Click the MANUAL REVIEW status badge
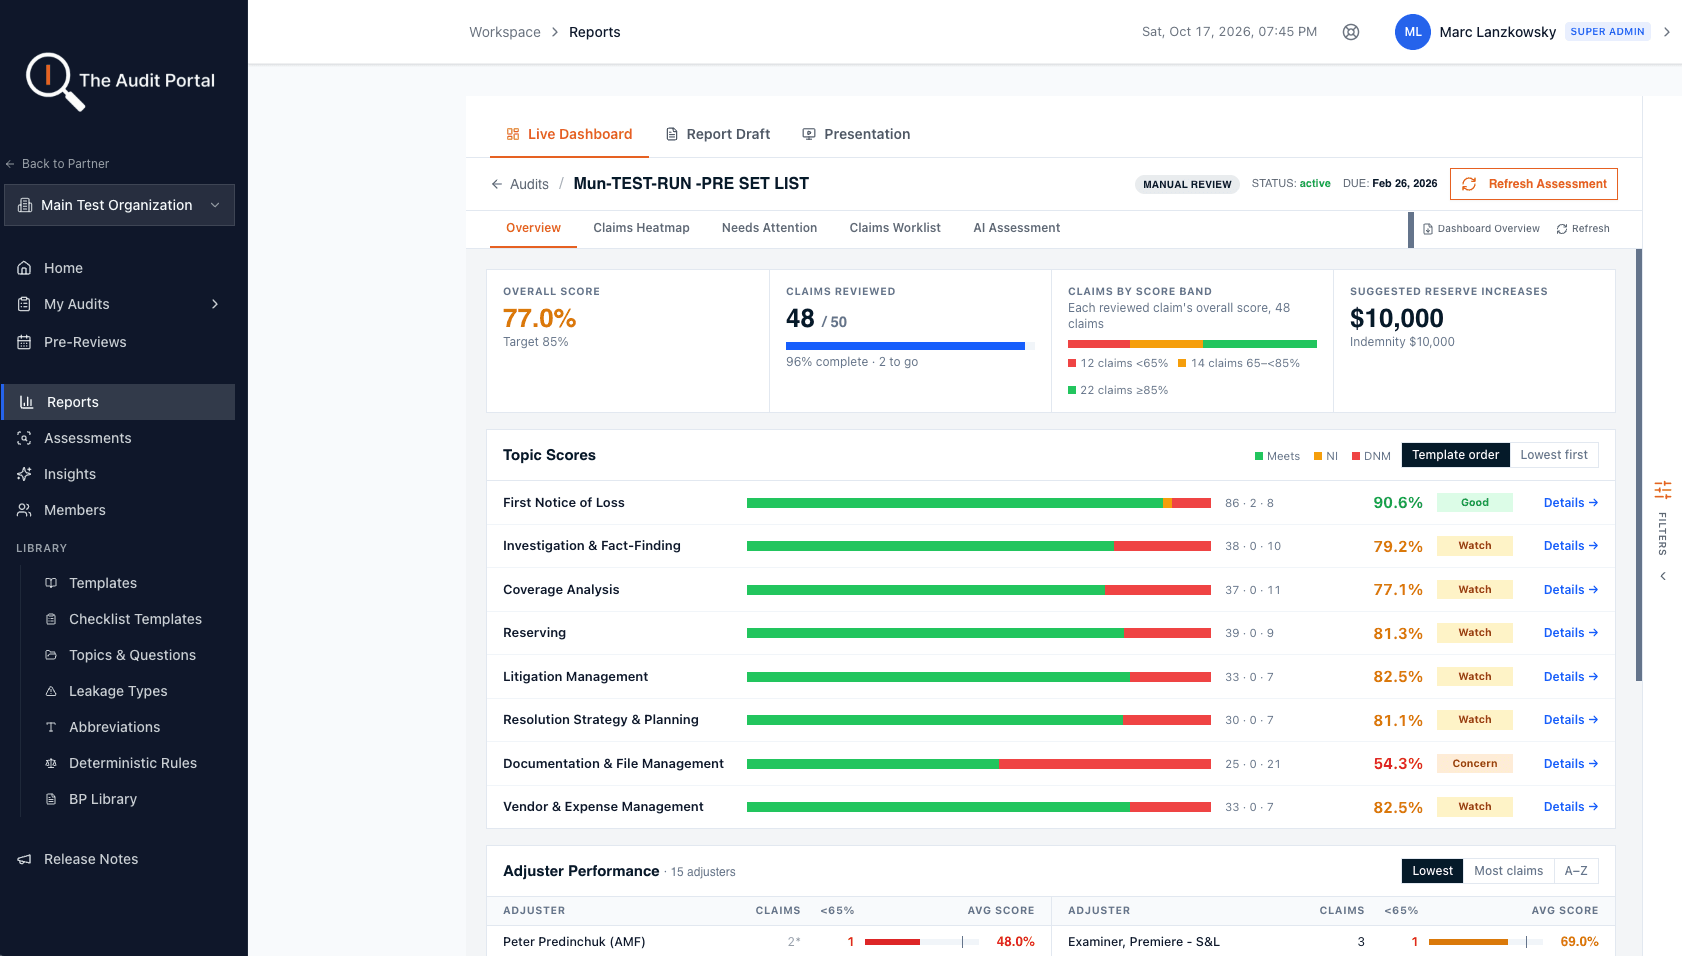Viewport: 1682px width, 956px height. (x=1187, y=184)
